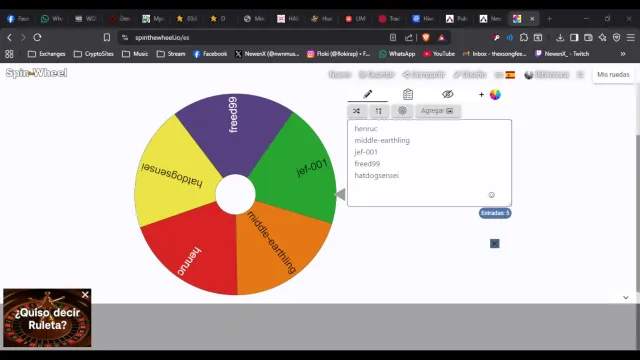
Task: Click the blue X box below entries
Action: click(x=494, y=244)
